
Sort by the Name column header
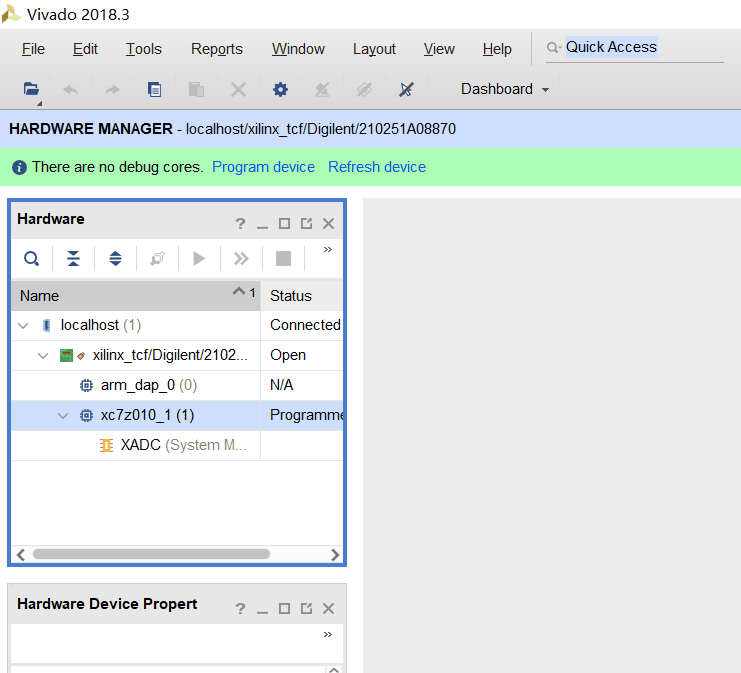point(136,296)
